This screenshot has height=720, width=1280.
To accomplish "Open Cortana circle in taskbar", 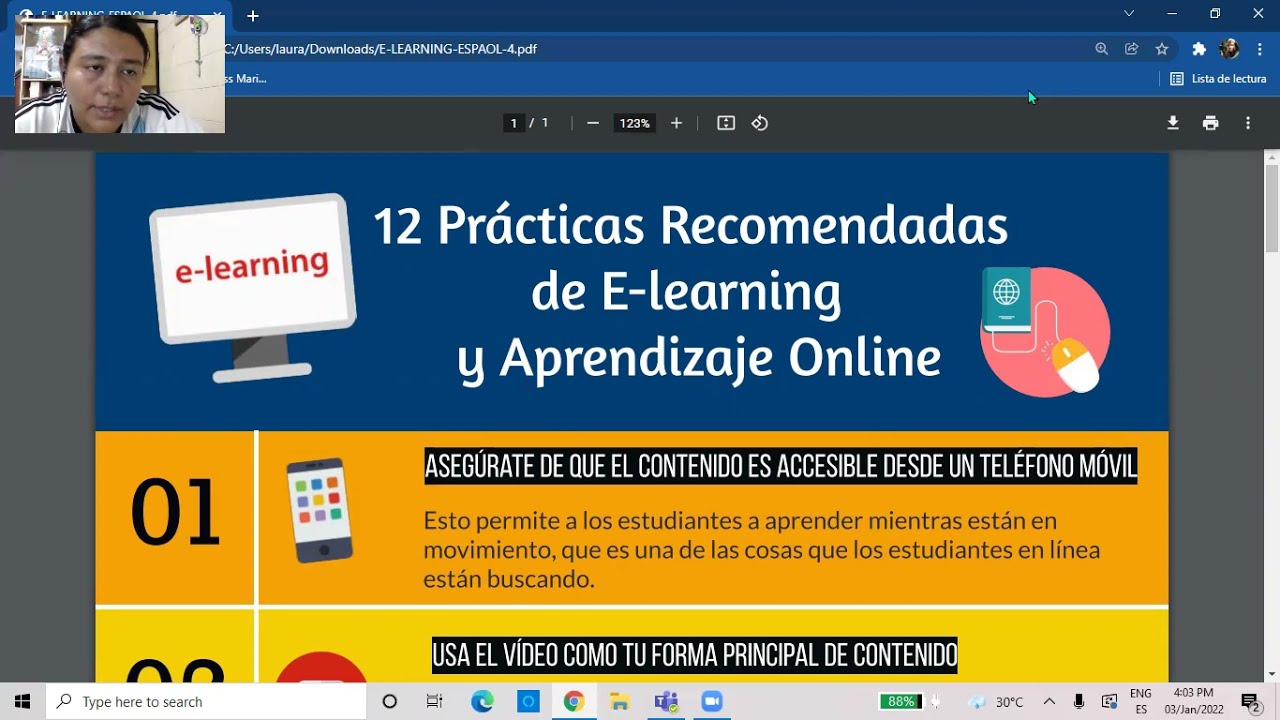I will [390, 701].
